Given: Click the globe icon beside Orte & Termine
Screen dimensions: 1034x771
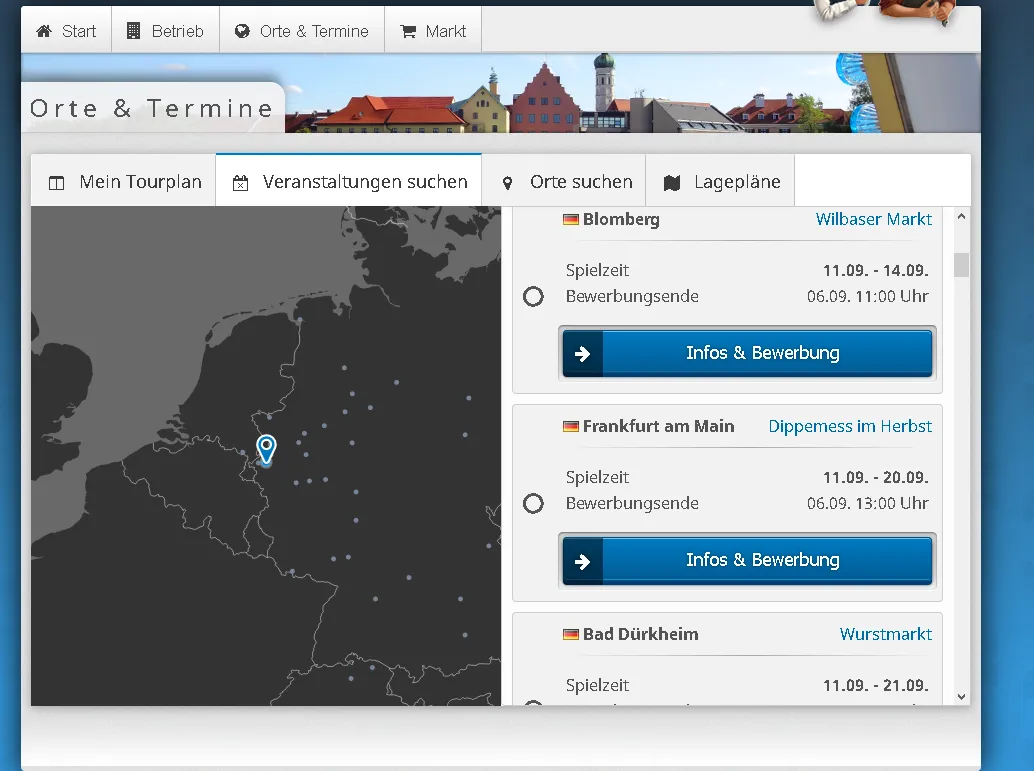Looking at the screenshot, I should [x=242, y=31].
